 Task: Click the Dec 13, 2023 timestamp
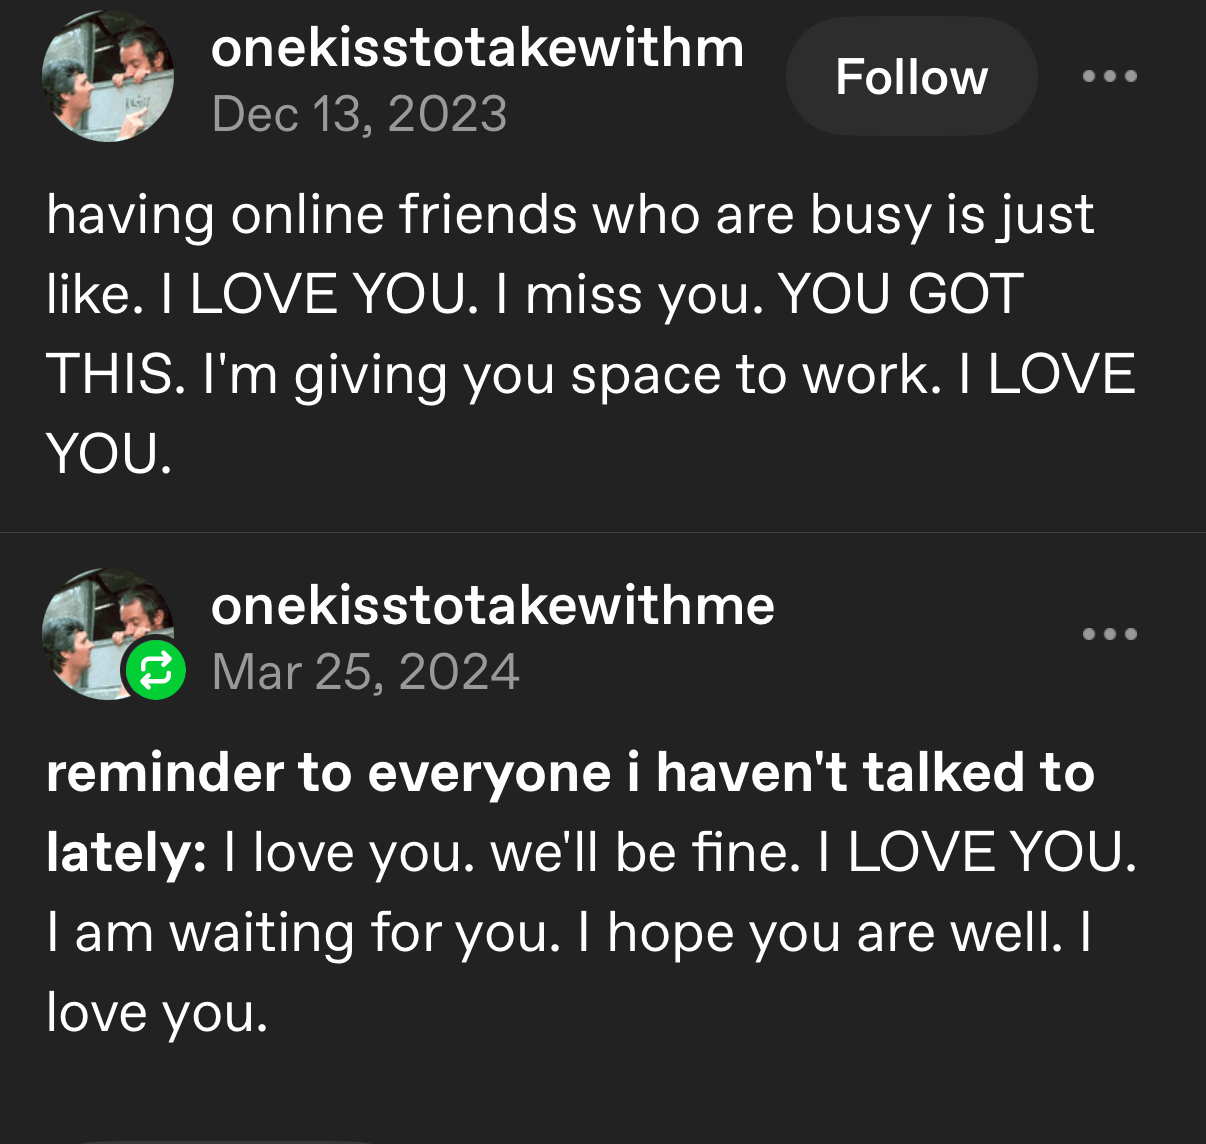[359, 113]
